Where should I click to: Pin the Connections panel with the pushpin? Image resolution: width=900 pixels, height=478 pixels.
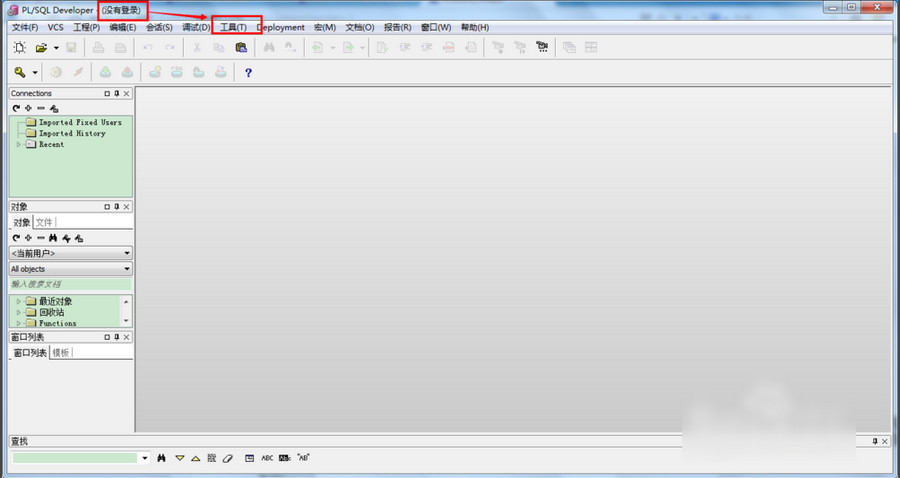117,94
